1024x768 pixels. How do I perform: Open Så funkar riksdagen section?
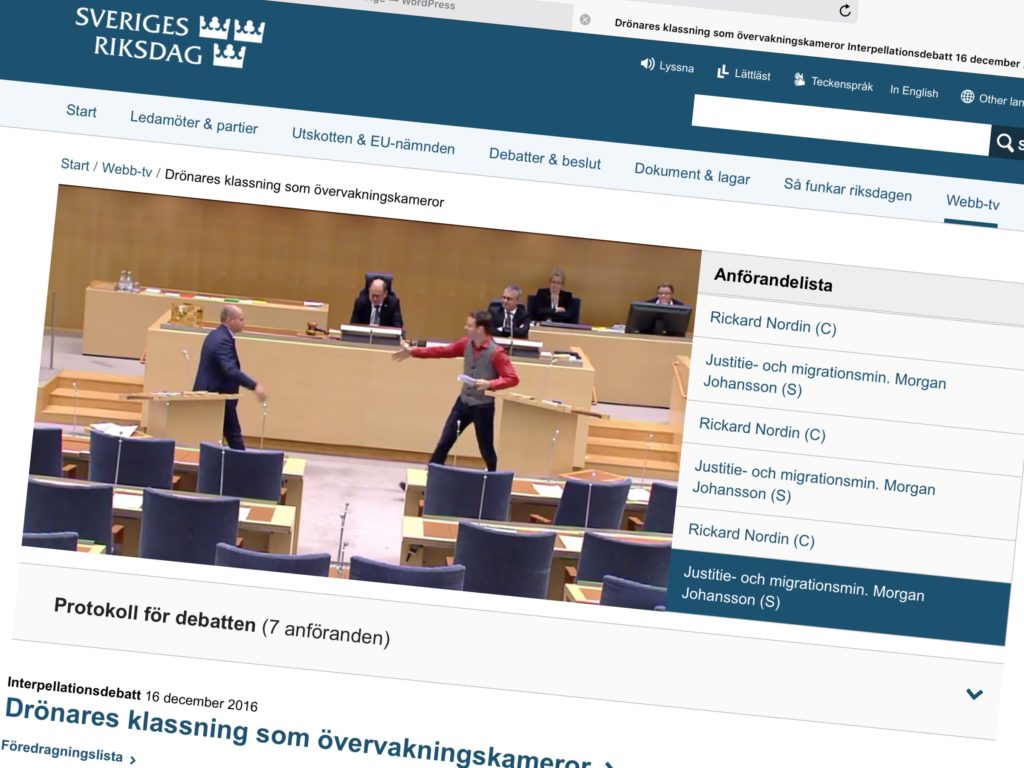tap(848, 189)
